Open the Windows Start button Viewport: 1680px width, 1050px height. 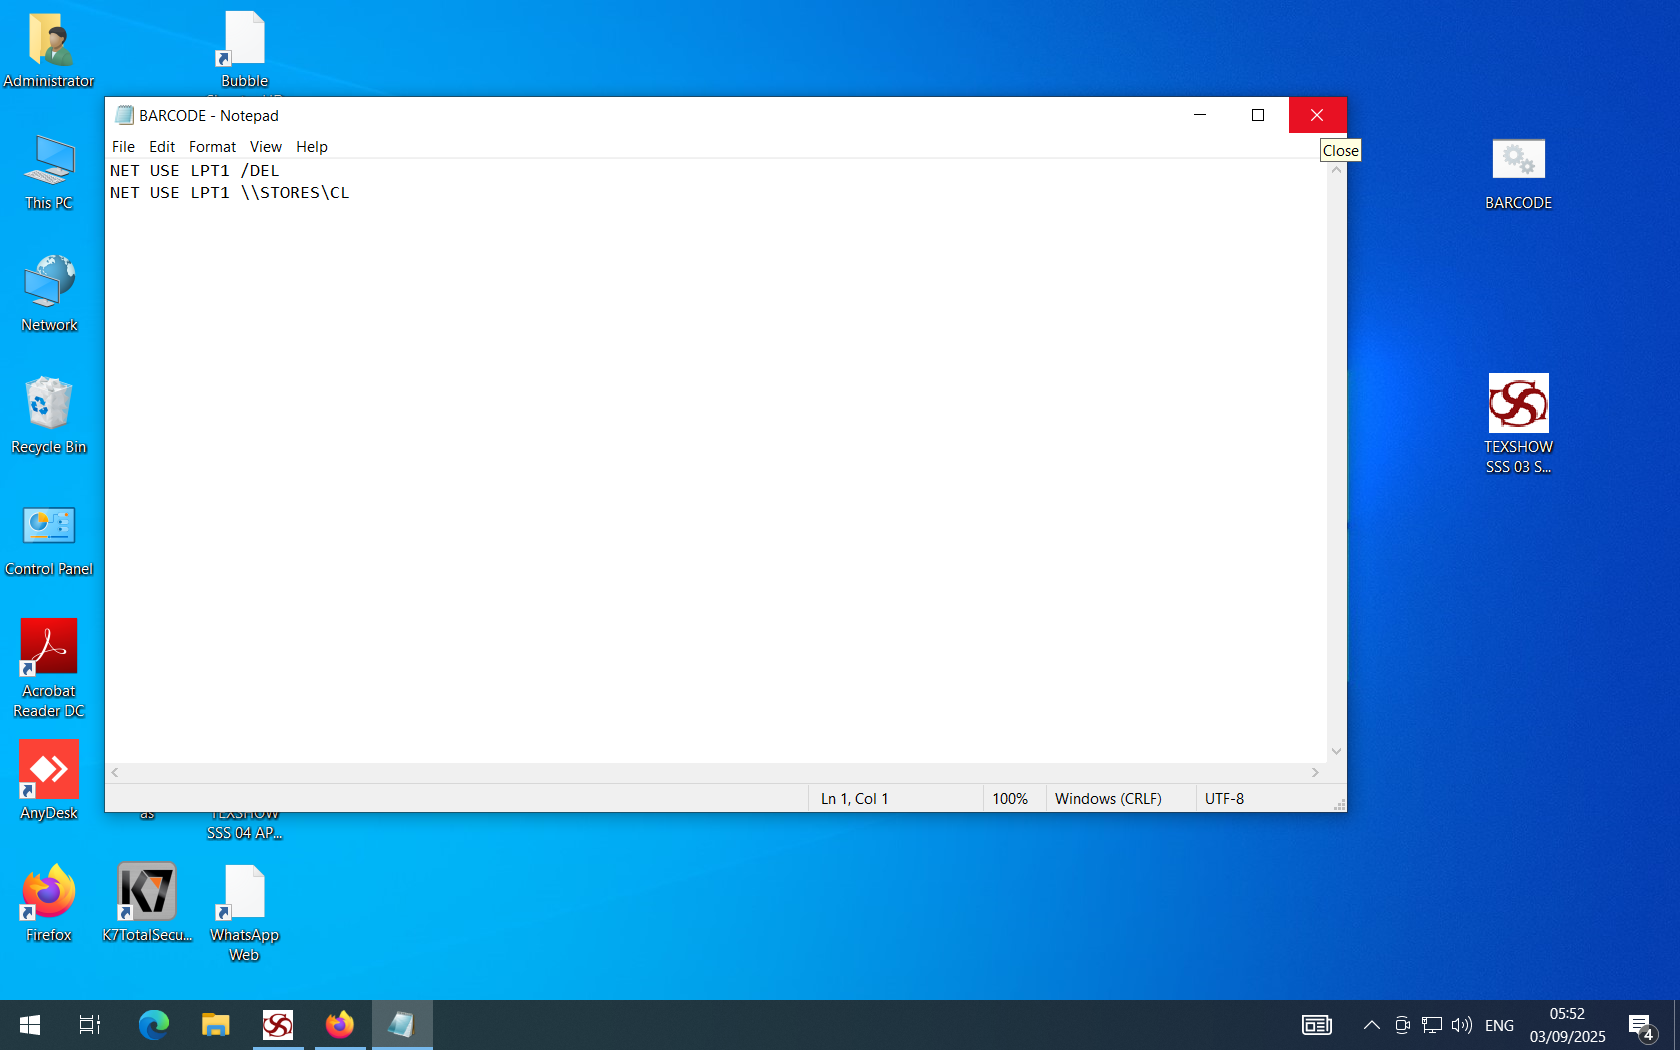pyautogui.click(x=30, y=1025)
